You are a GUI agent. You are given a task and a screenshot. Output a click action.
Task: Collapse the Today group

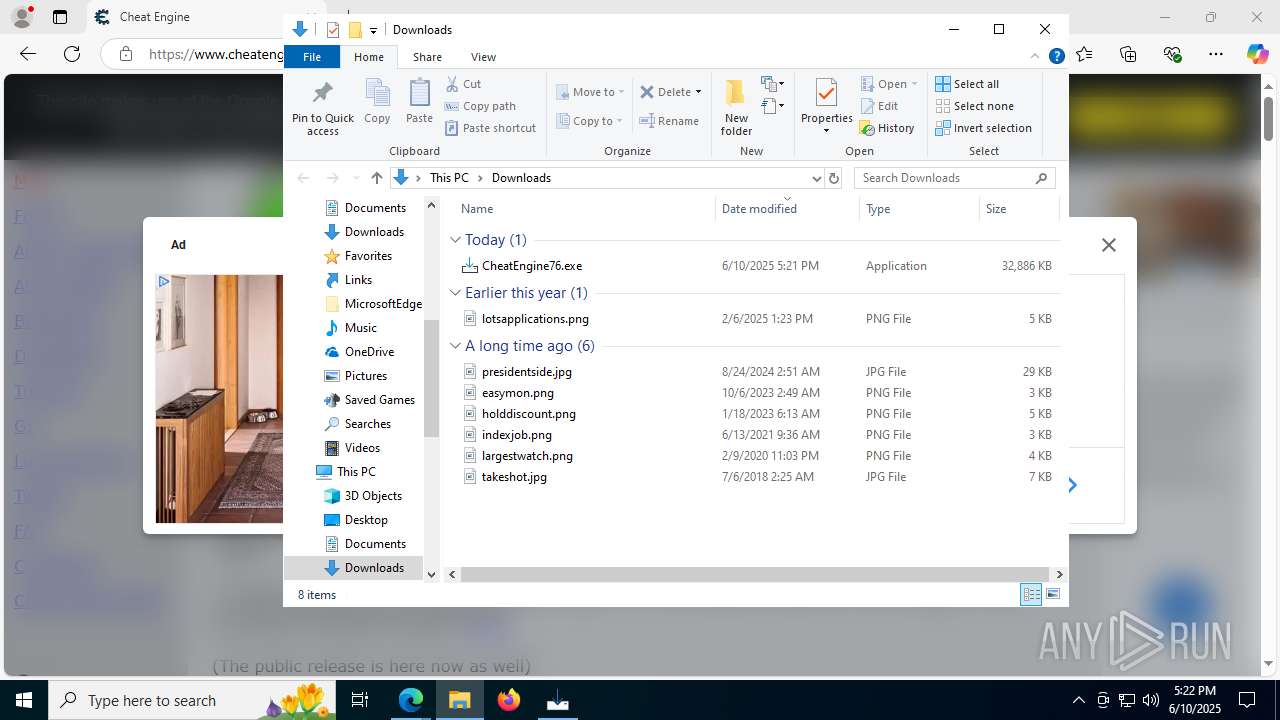(455, 240)
